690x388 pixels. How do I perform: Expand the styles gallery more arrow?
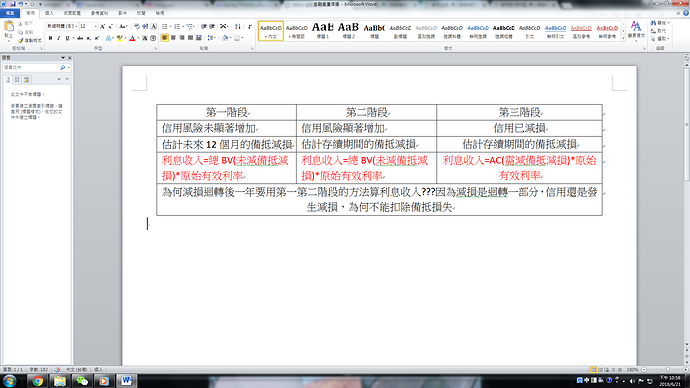point(623,39)
